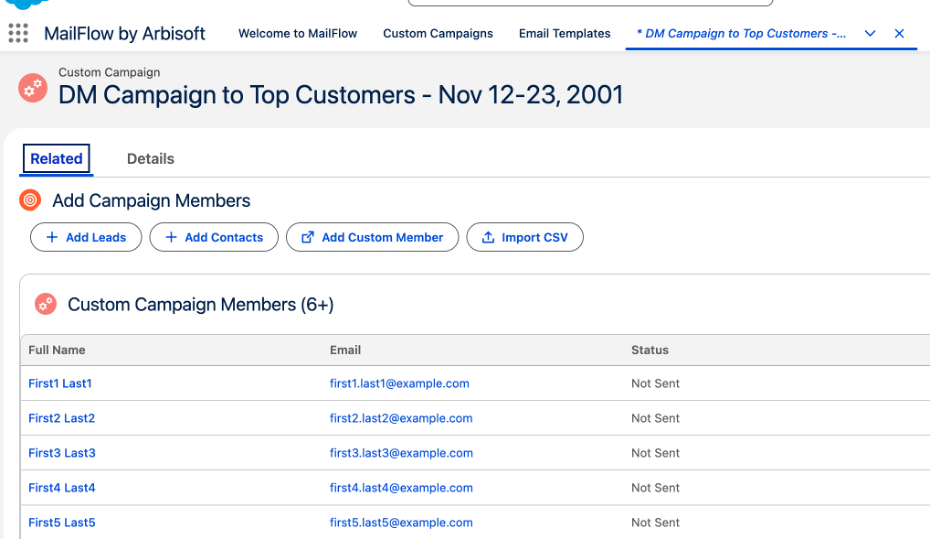Image resolution: width=930 pixels, height=540 pixels.
Task: Click the Add Campaign Members heading
Action: point(151,201)
